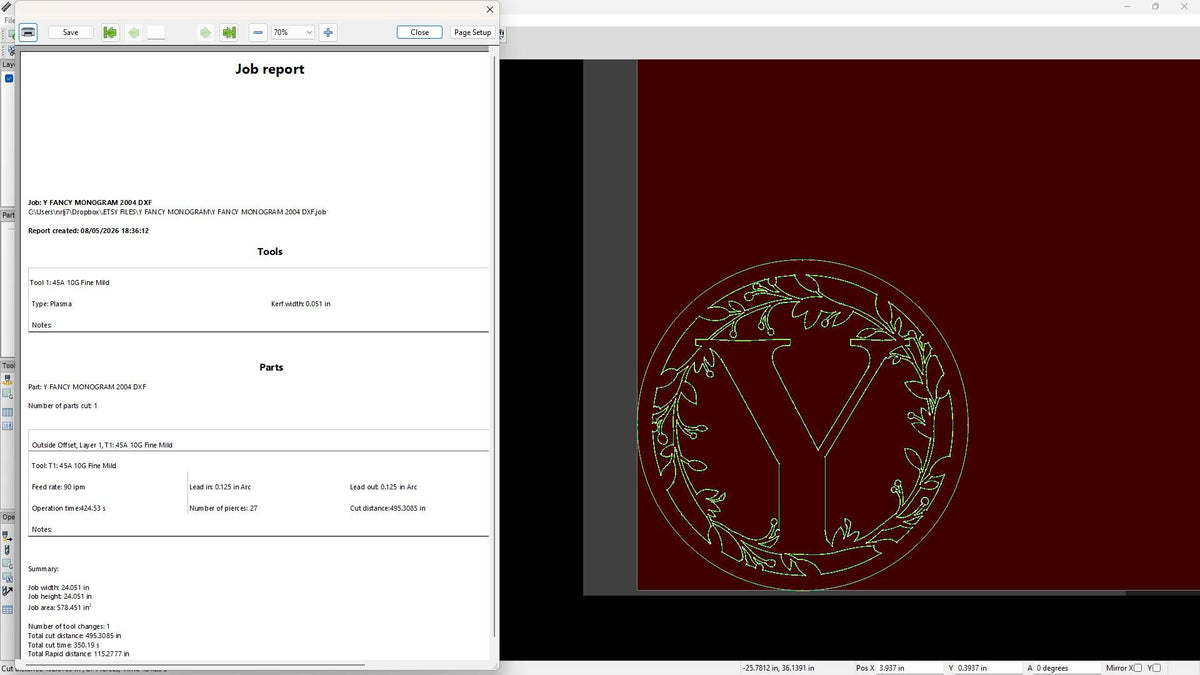Click 'Lead in: 0.125 in Arc' text
The height and width of the screenshot is (675, 1200).
click(x=220, y=487)
